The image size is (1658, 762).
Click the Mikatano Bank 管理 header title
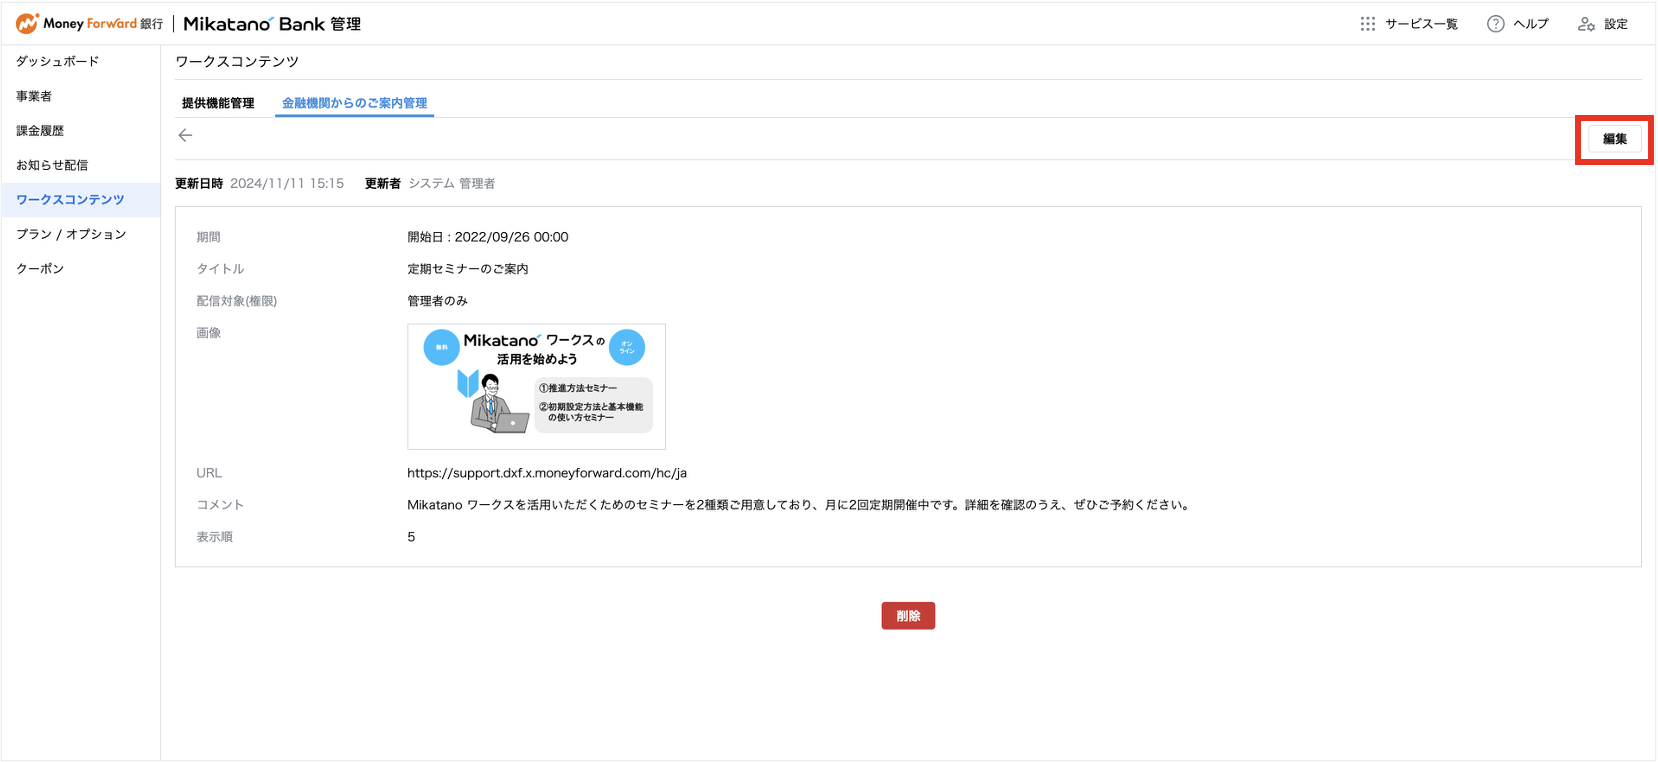point(272,24)
